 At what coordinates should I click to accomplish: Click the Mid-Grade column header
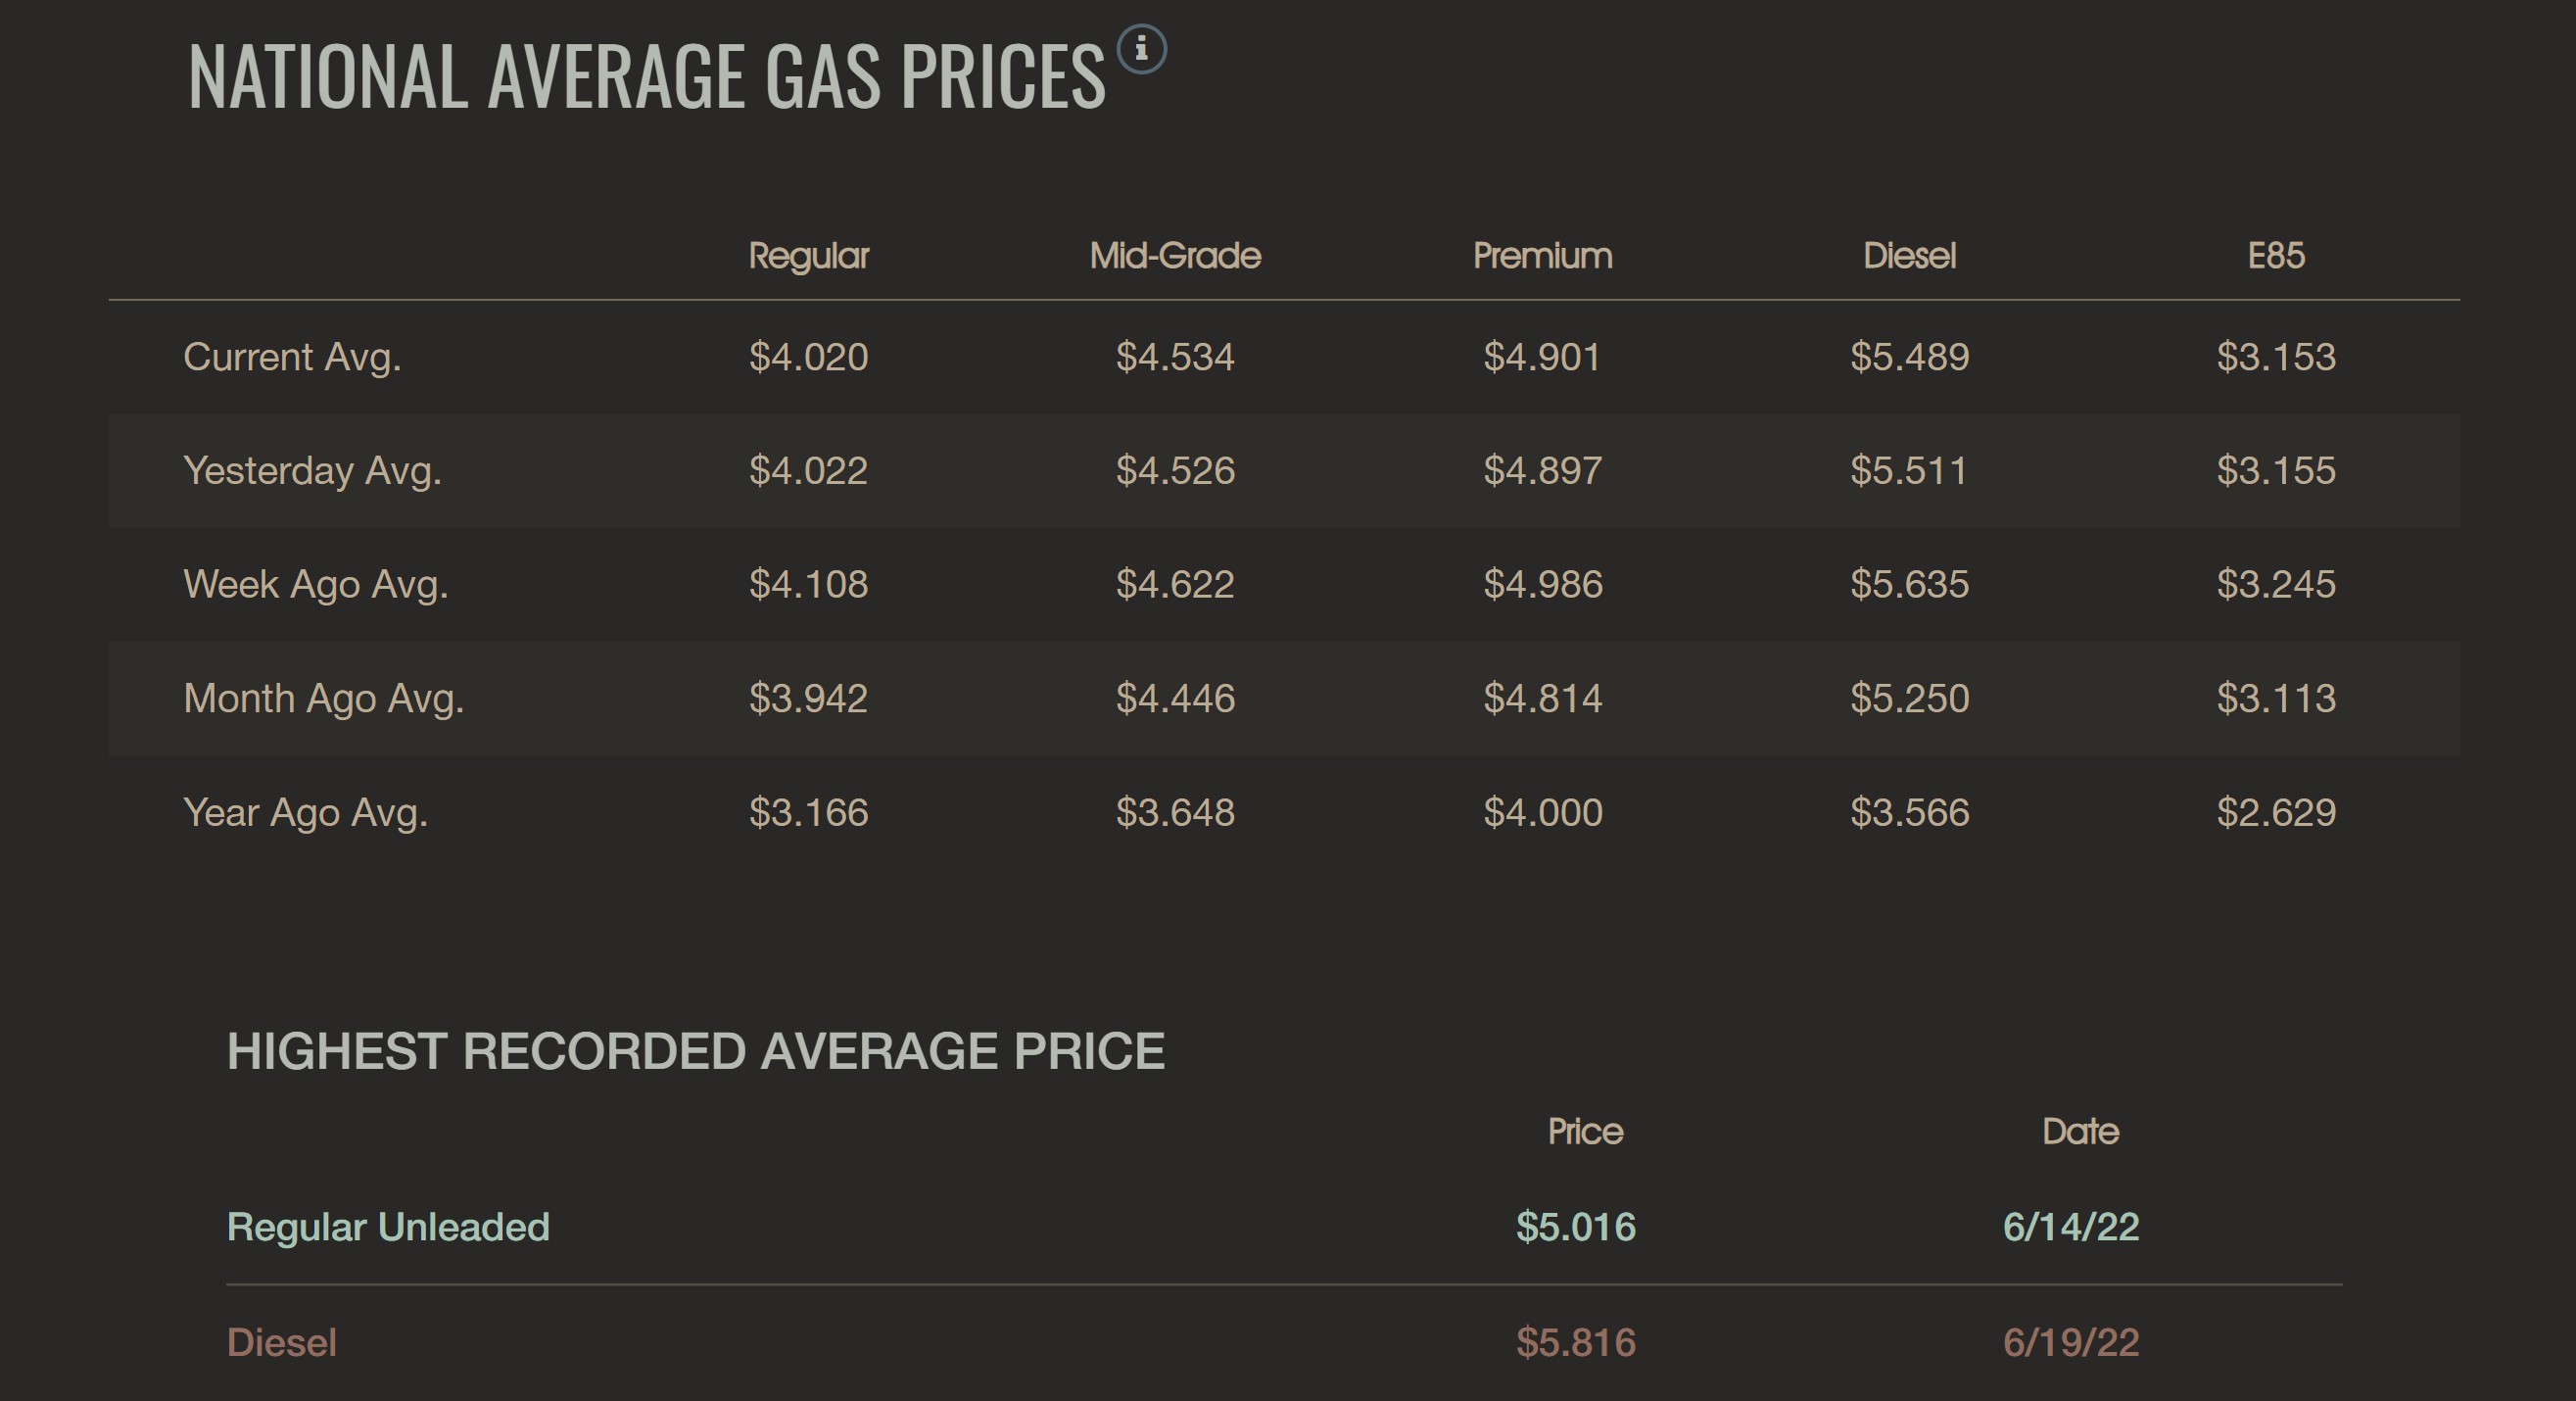click(1175, 256)
